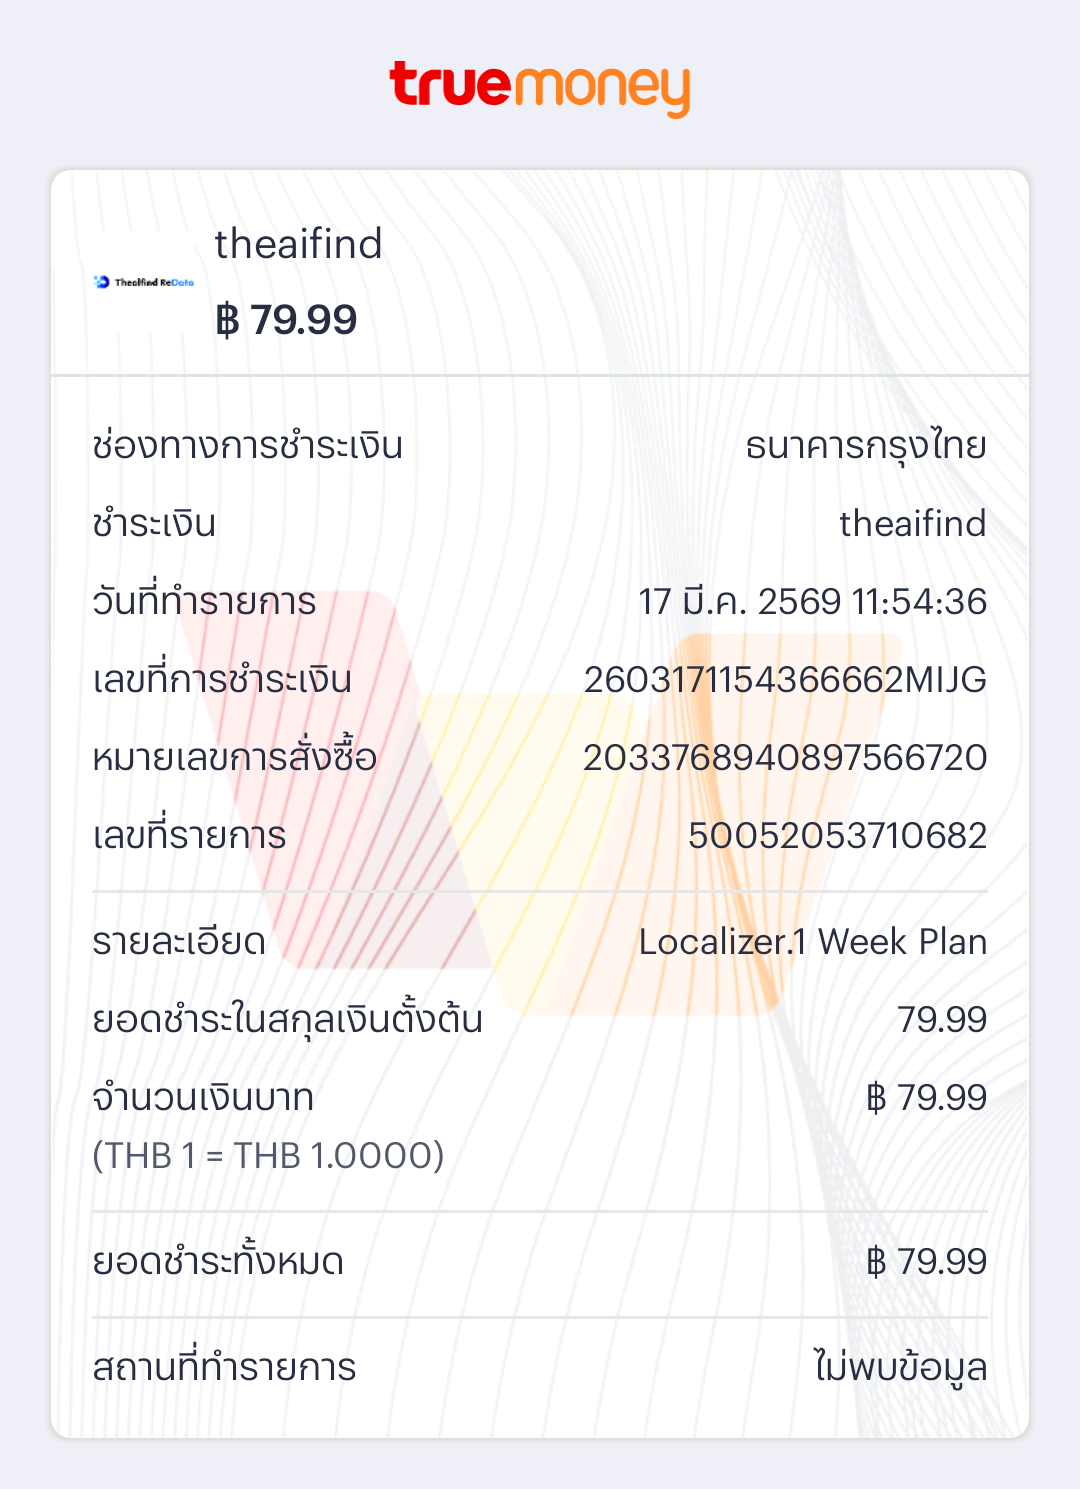Image resolution: width=1080 pixels, height=1489 pixels.
Task: Click the bold ฿ 79.99 header amount
Action: click(286, 320)
